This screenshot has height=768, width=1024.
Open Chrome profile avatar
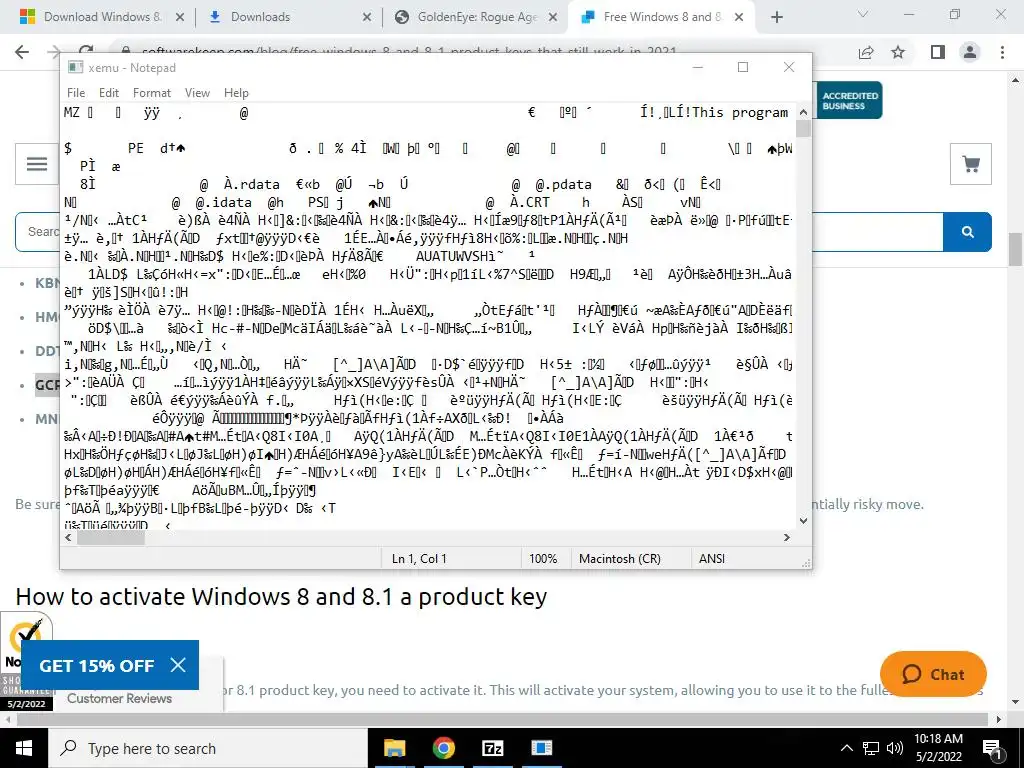tap(970, 52)
